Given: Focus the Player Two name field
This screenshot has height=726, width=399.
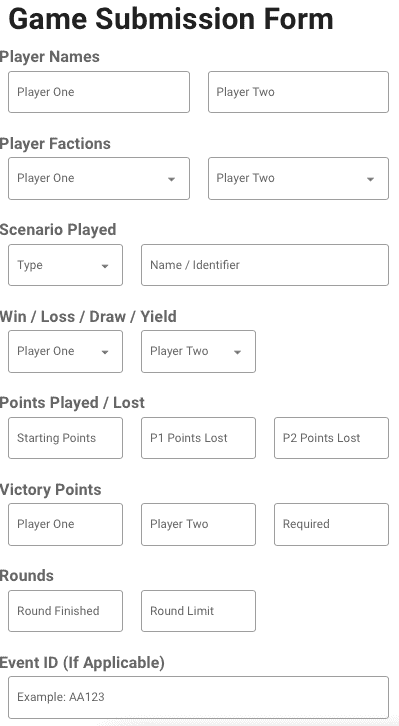Looking at the screenshot, I should (298, 92).
